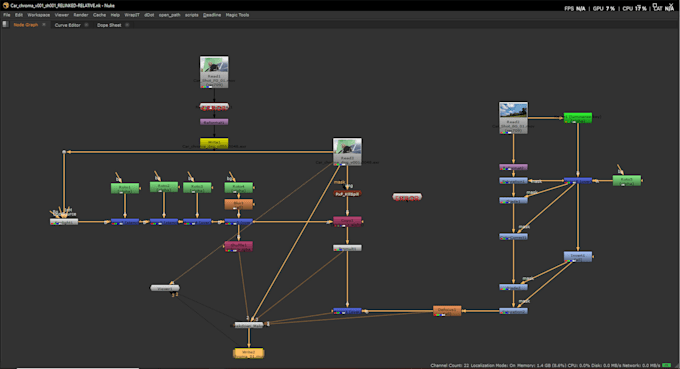Open the Viewer menu
Image resolution: width=680 pixels, height=369 pixels.
62,15
